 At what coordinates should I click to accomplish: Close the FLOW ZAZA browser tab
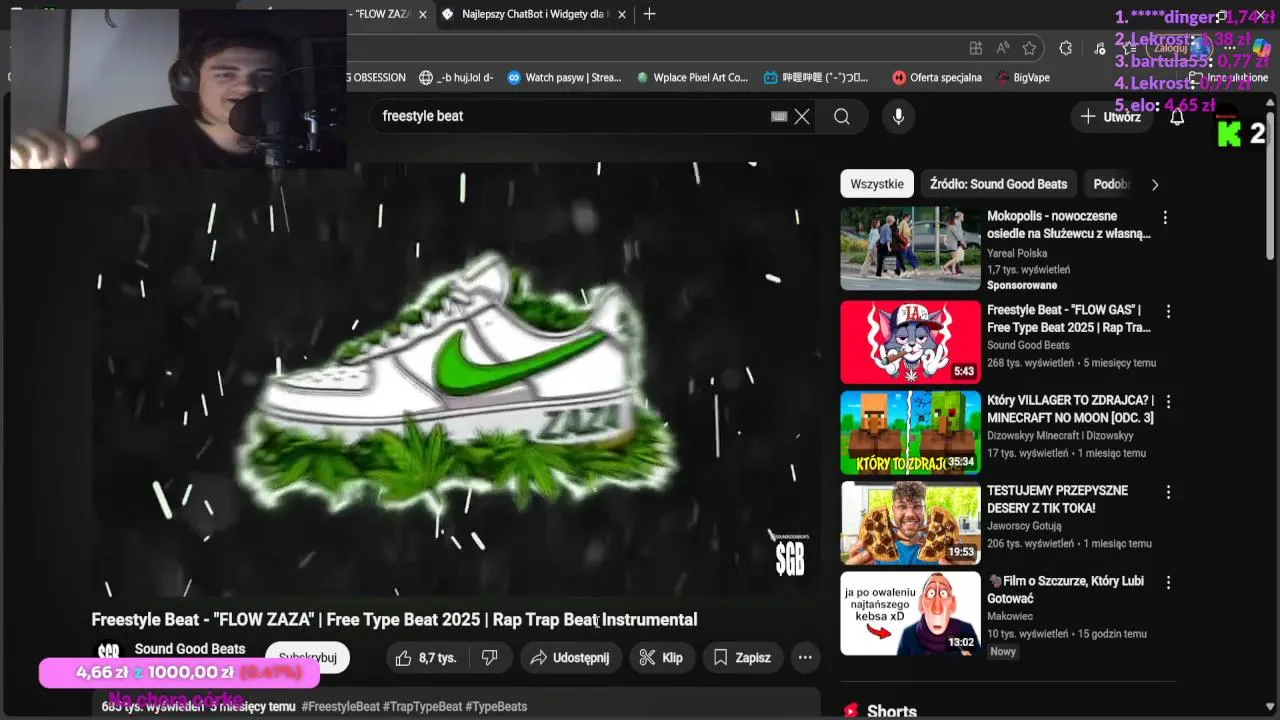coord(423,14)
